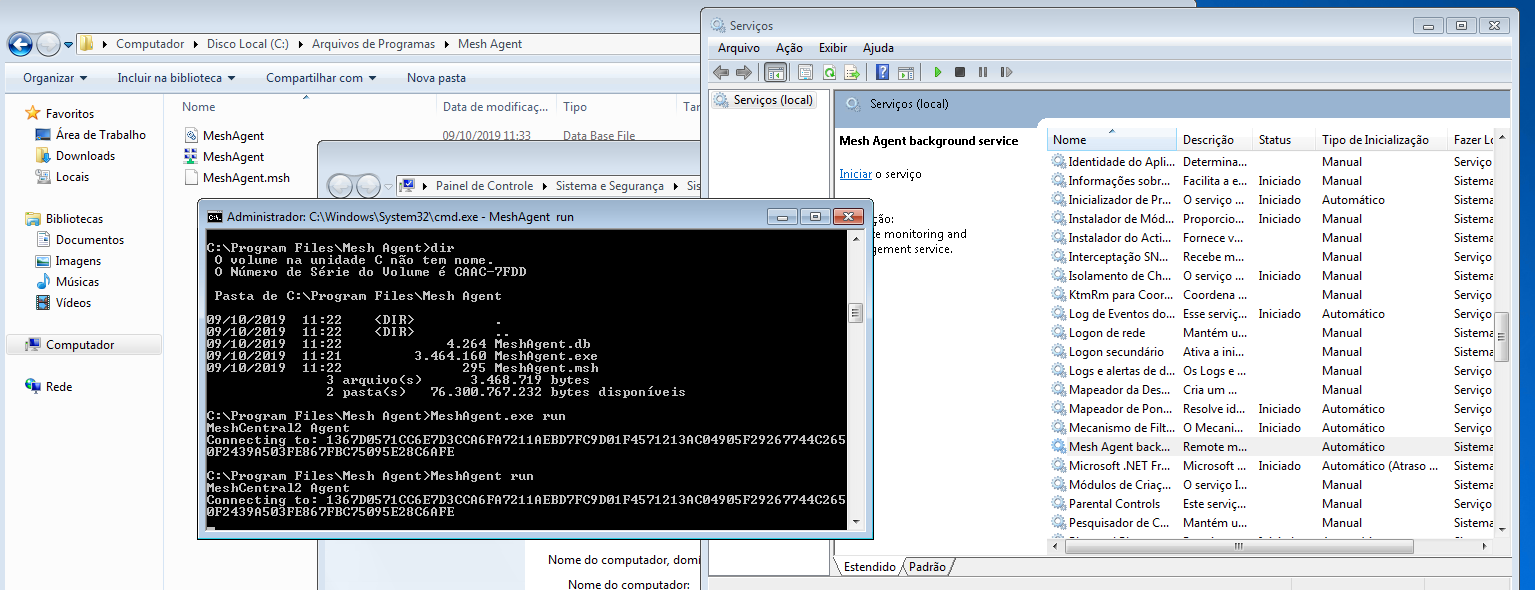Open Incluir na biblioteca dropdown
This screenshot has height=590, width=1535.
(176, 78)
